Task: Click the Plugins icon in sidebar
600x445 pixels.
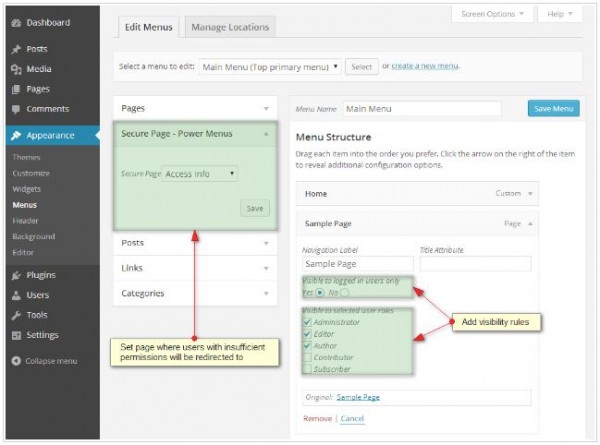Action: 16,275
